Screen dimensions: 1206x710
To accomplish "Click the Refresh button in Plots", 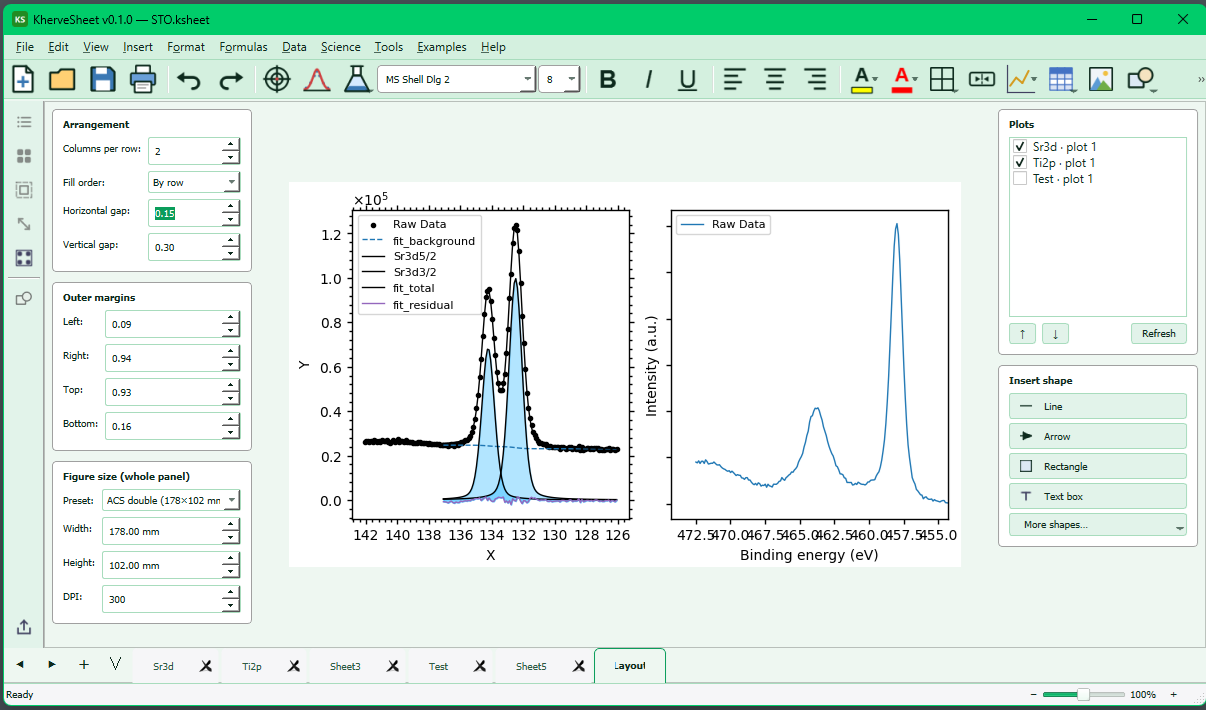I will (x=1159, y=333).
